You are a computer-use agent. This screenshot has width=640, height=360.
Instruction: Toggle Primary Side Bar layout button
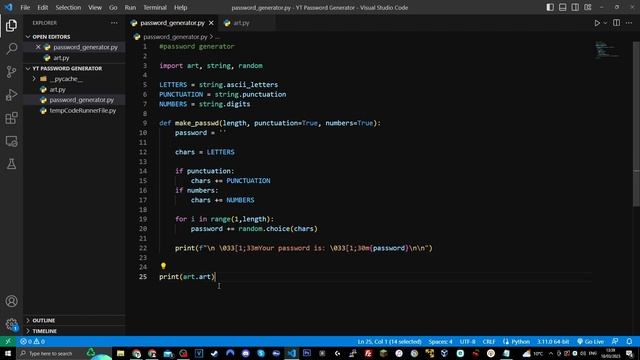[x=550, y=7]
